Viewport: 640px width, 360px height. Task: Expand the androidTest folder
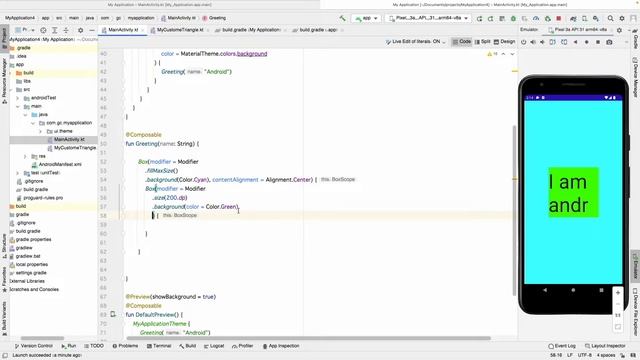[18, 98]
